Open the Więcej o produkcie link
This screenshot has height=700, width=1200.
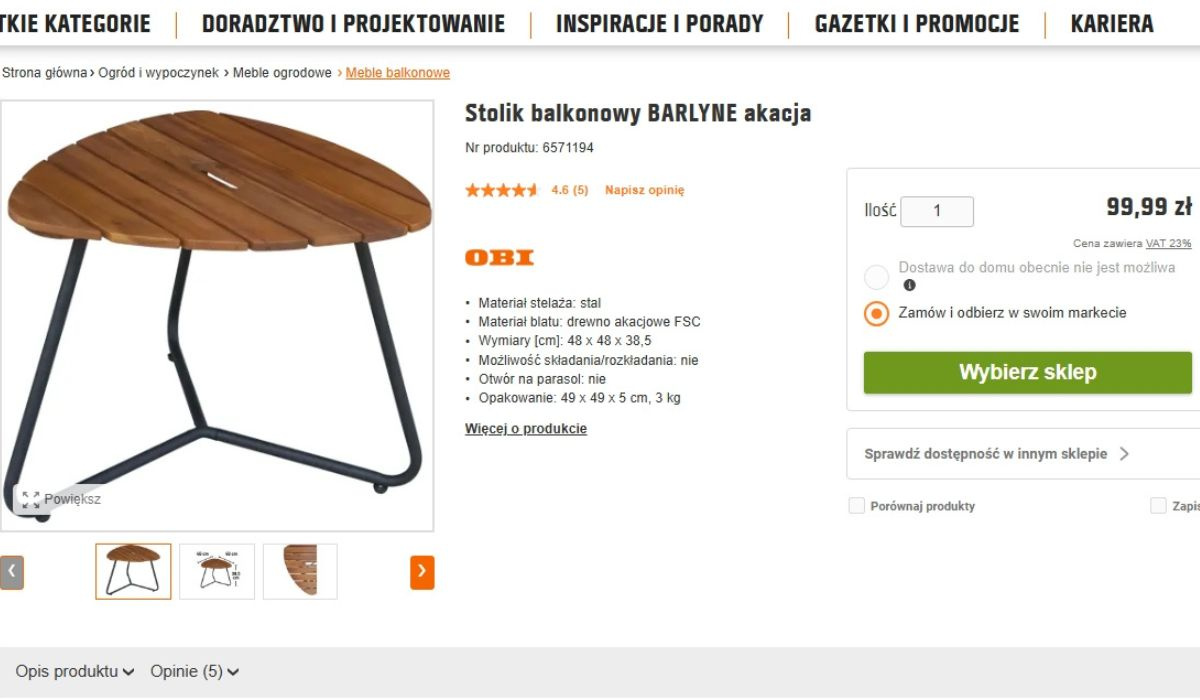[526, 429]
